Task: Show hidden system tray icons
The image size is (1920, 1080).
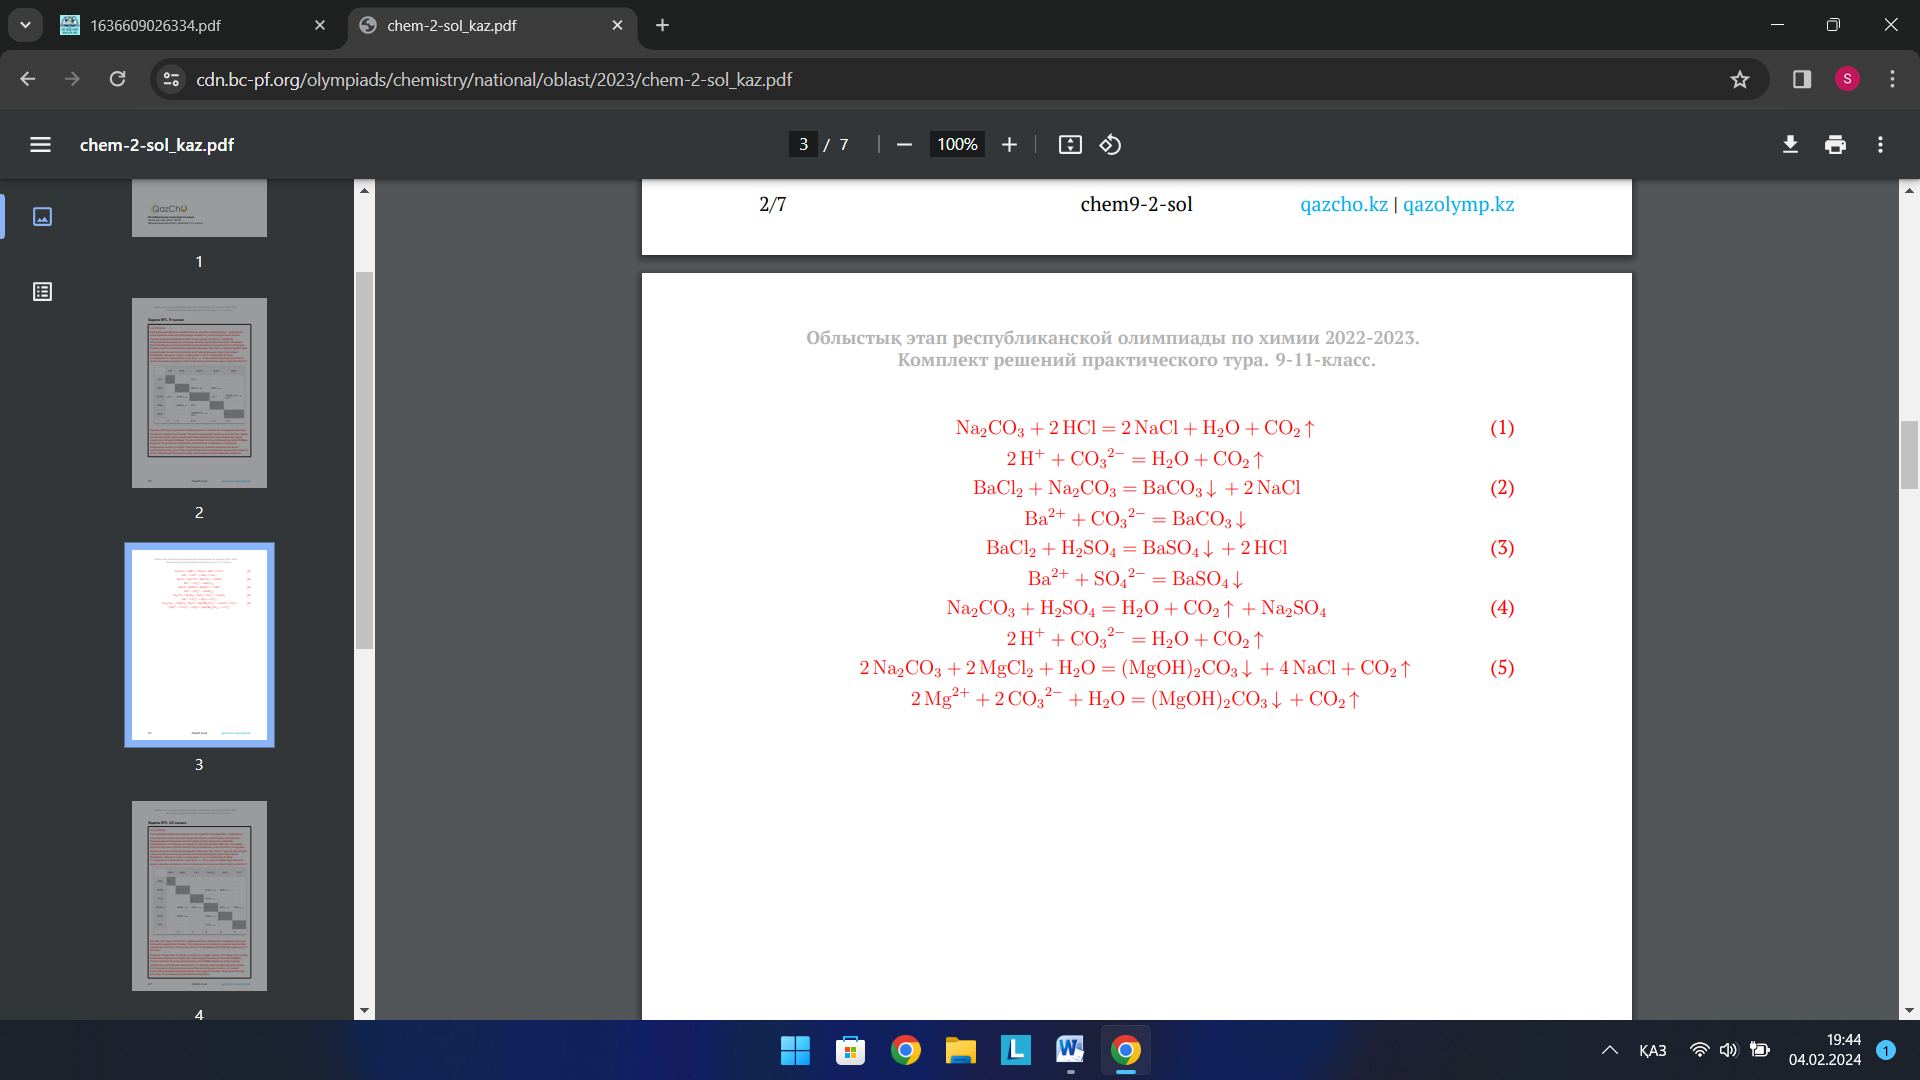Action: point(1609,1050)
